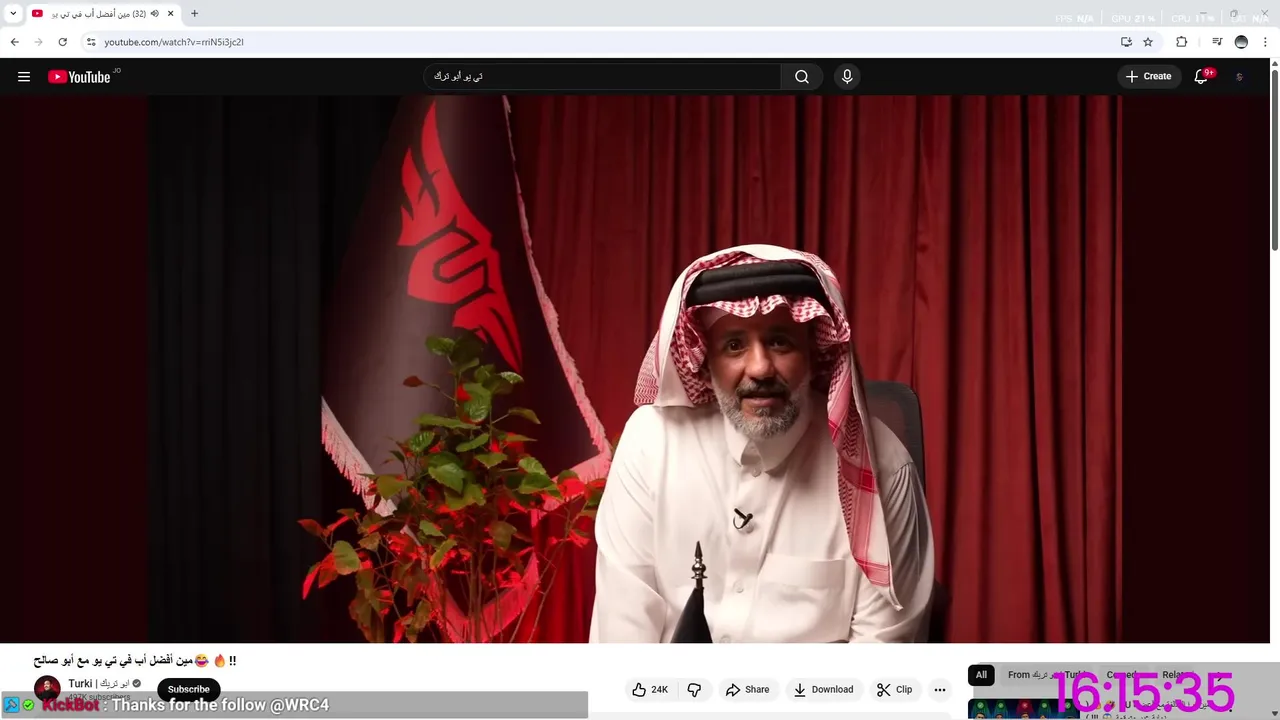Pause the video by clicking the player

tap(634, 369)
